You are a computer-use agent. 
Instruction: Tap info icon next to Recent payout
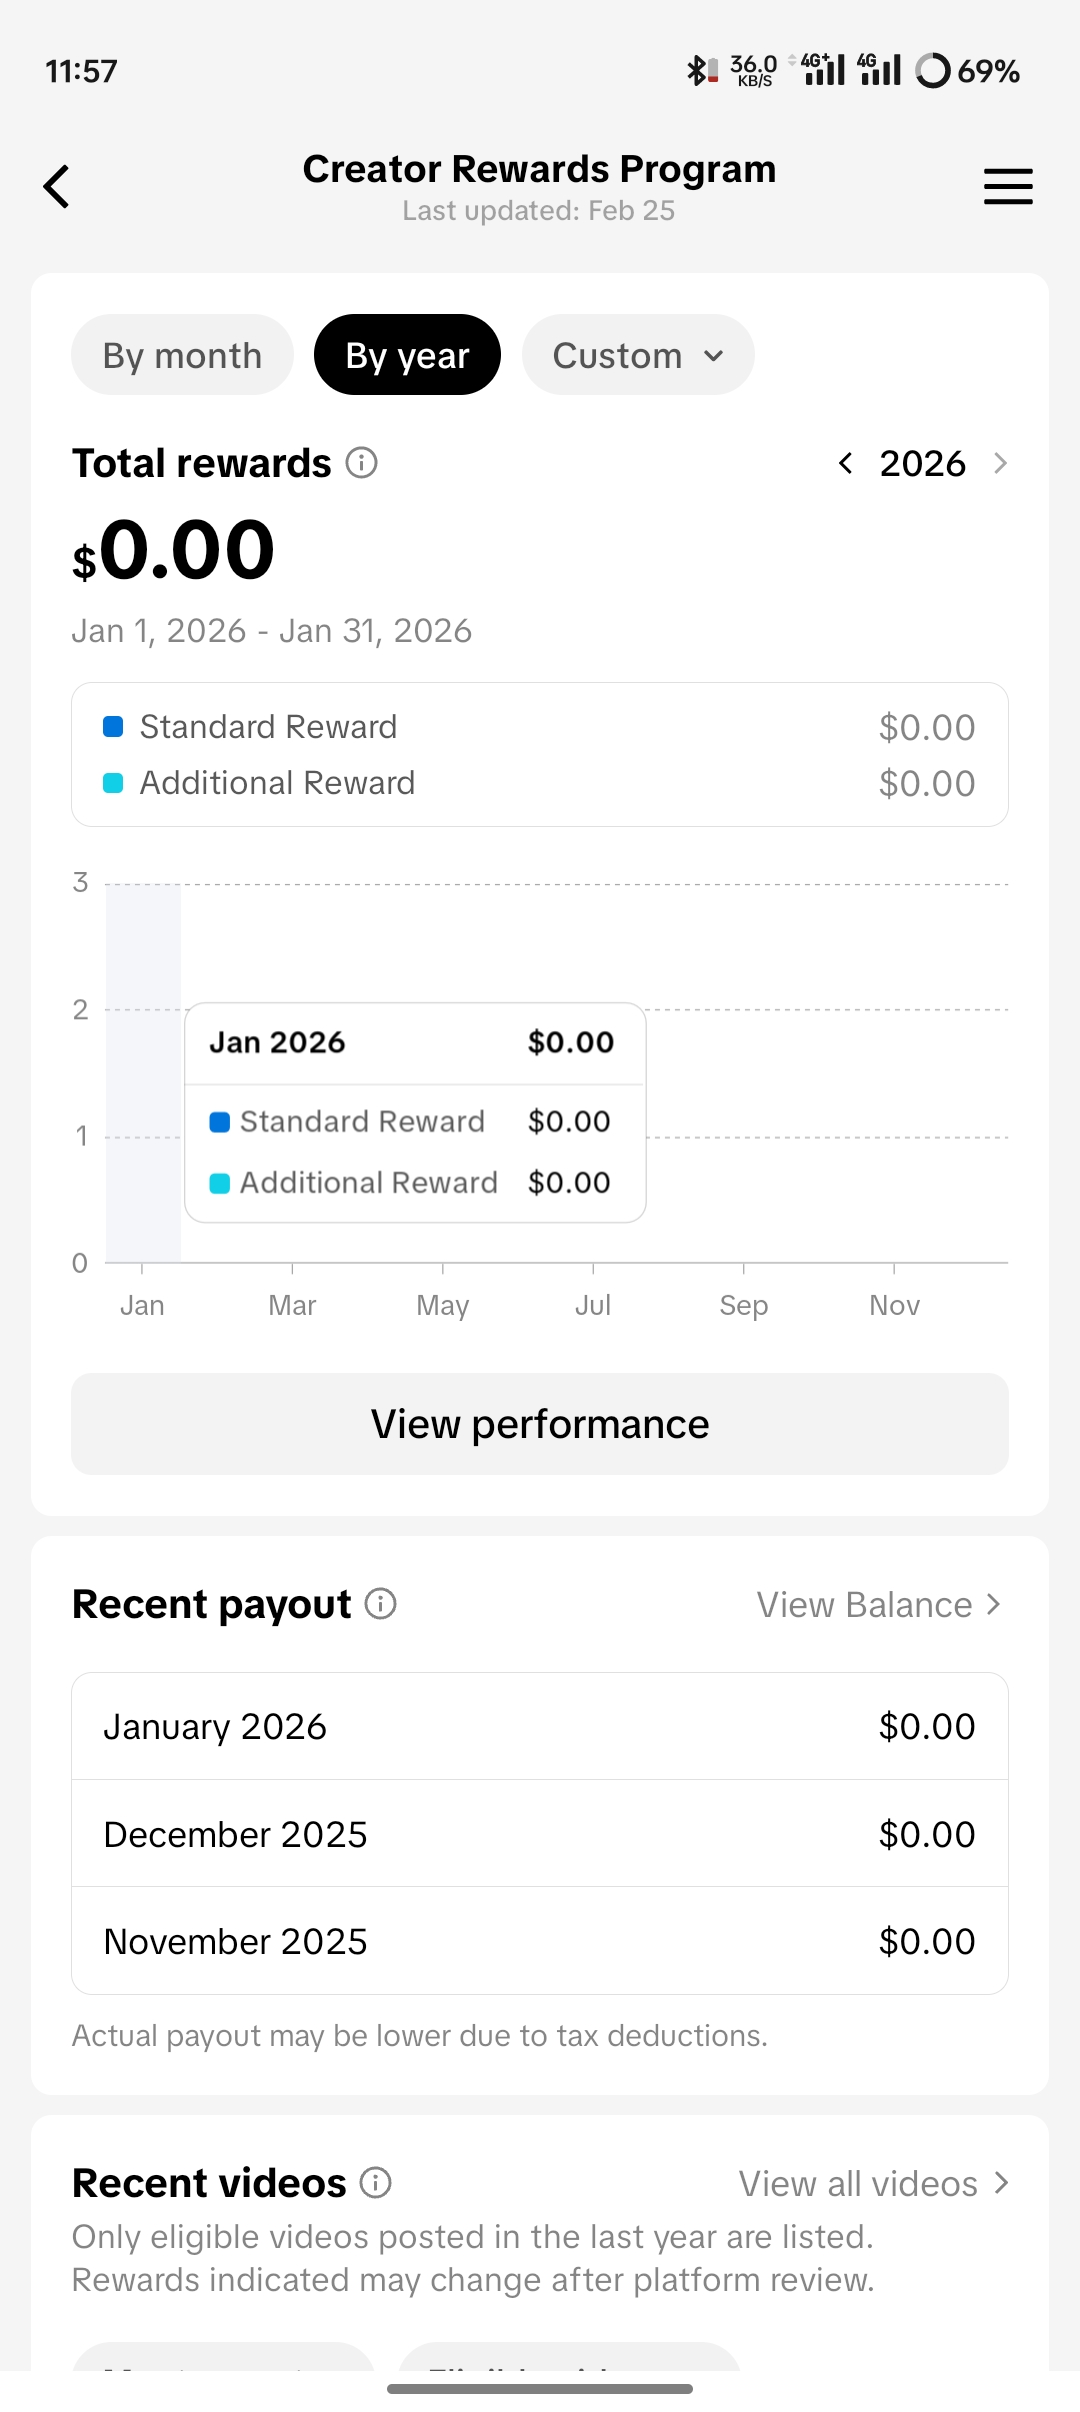380,1604
